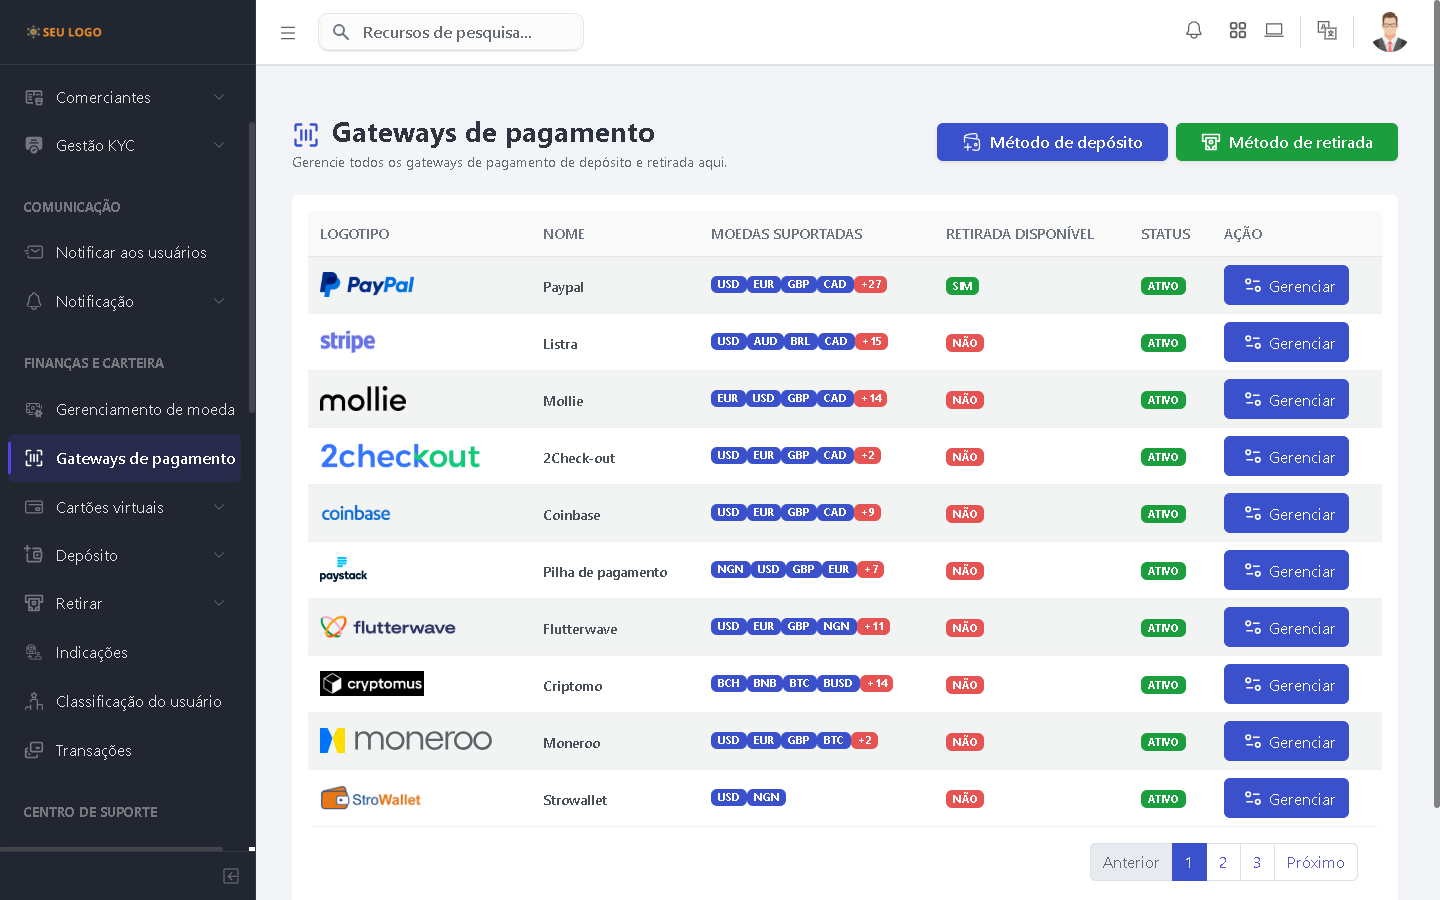Image resolution: width=1440 pixels, height=900 pixels.
Task: Open the language translation icon
Action: point(1326,31)
